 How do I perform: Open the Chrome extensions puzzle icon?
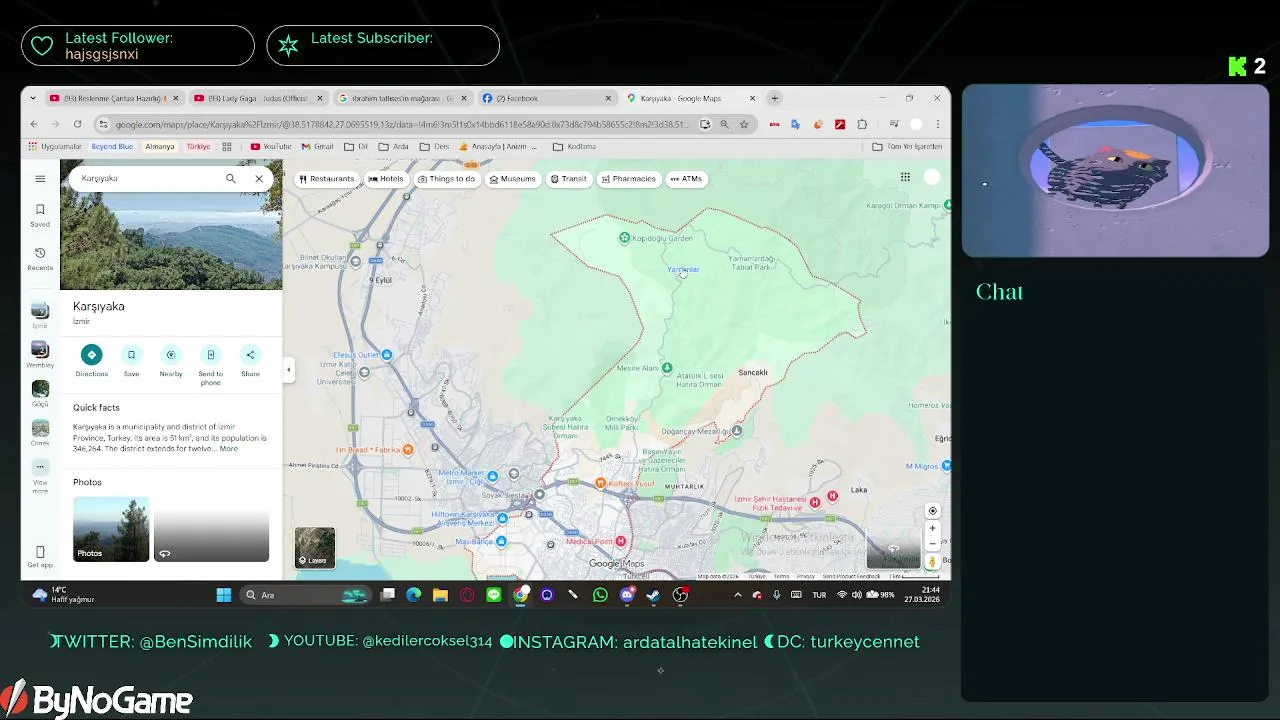(862, 124)
